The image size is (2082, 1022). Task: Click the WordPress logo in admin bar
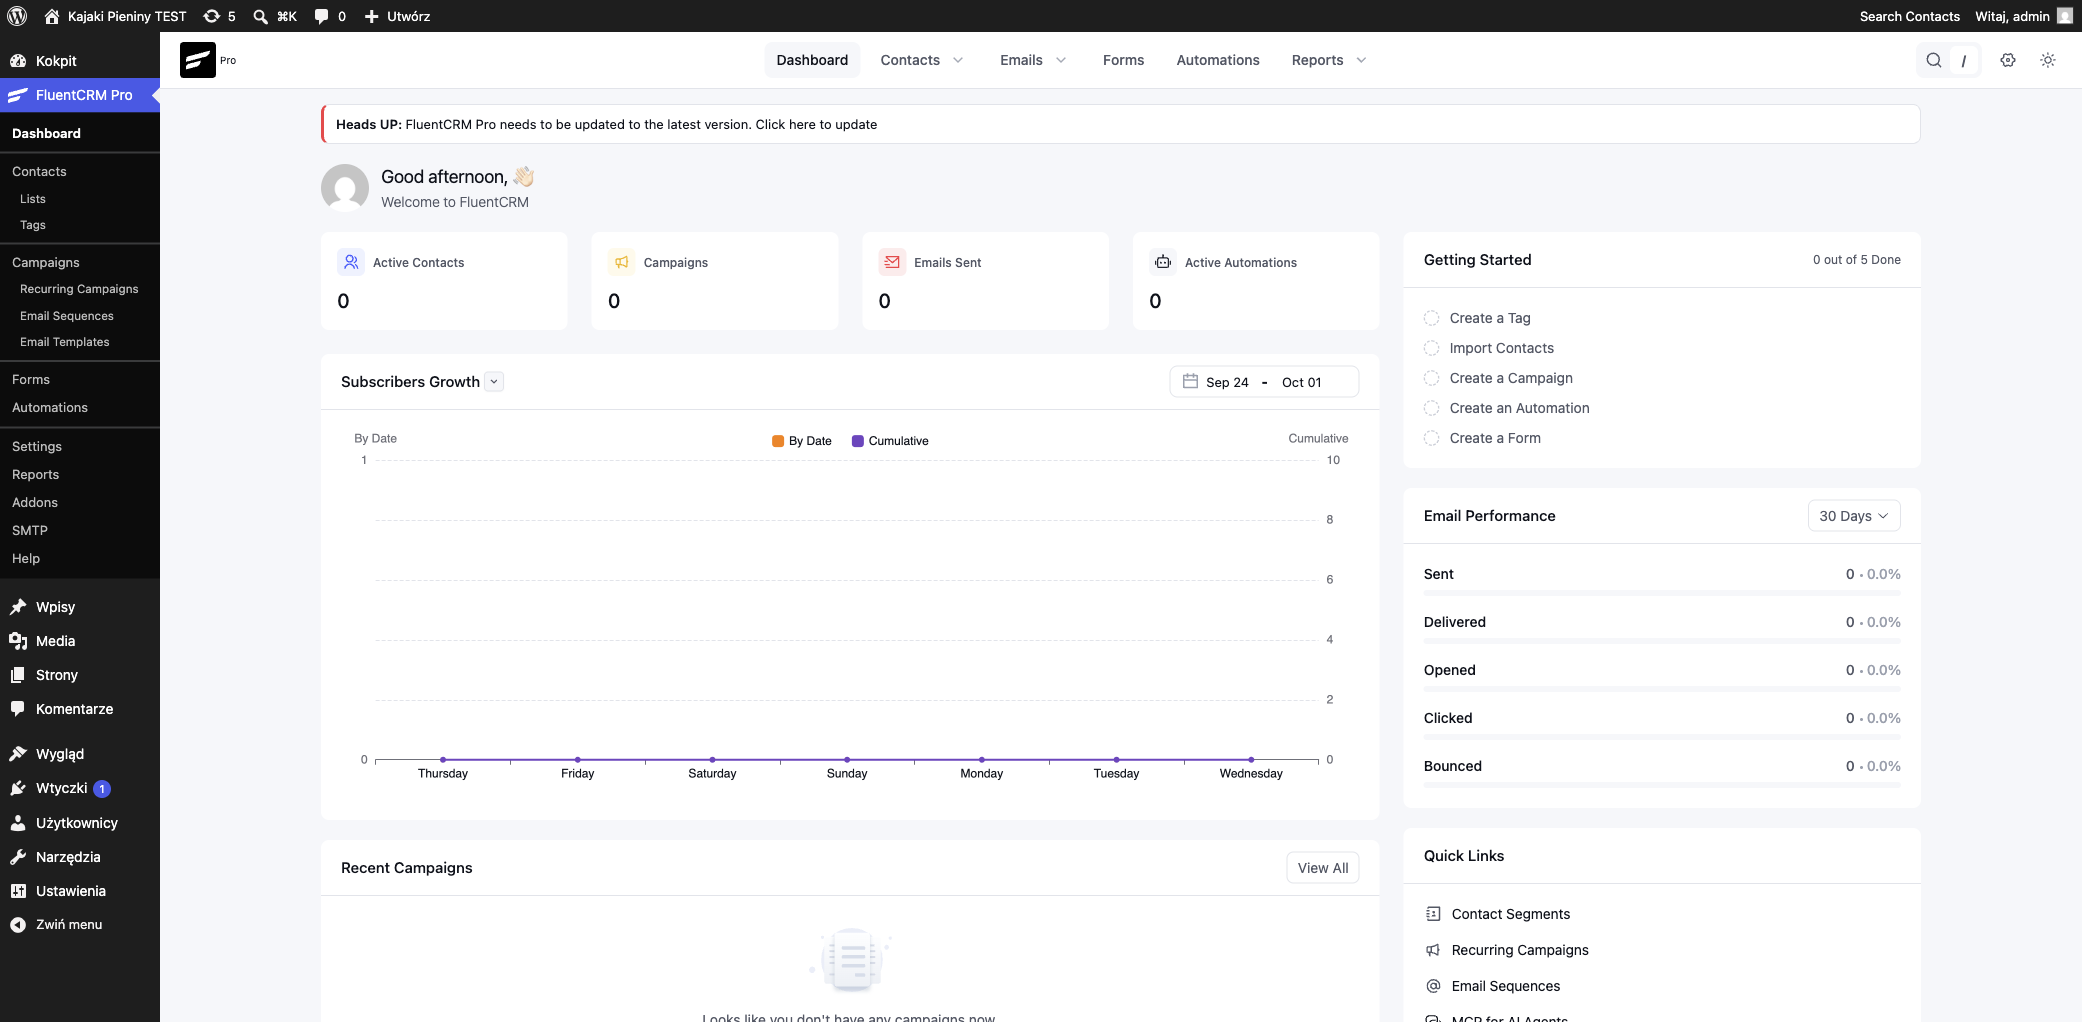point(17,16)
